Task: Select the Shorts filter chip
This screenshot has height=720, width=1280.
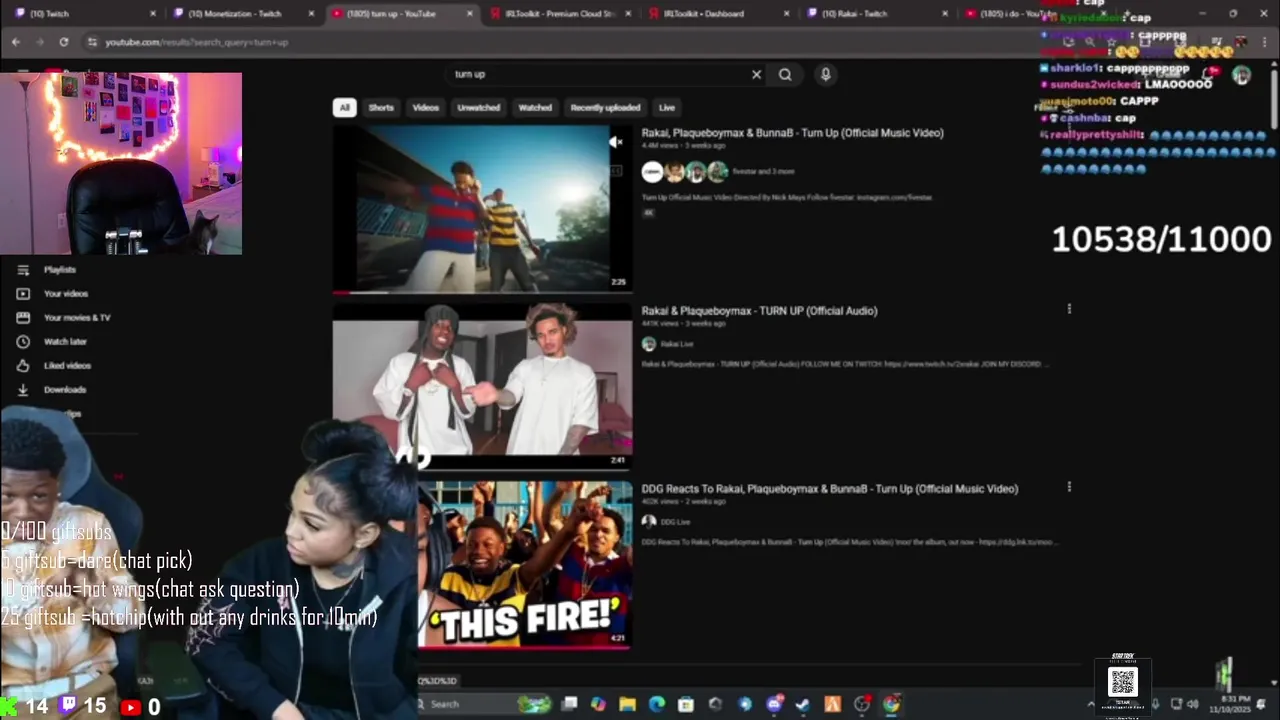Action: pos(381,107)
